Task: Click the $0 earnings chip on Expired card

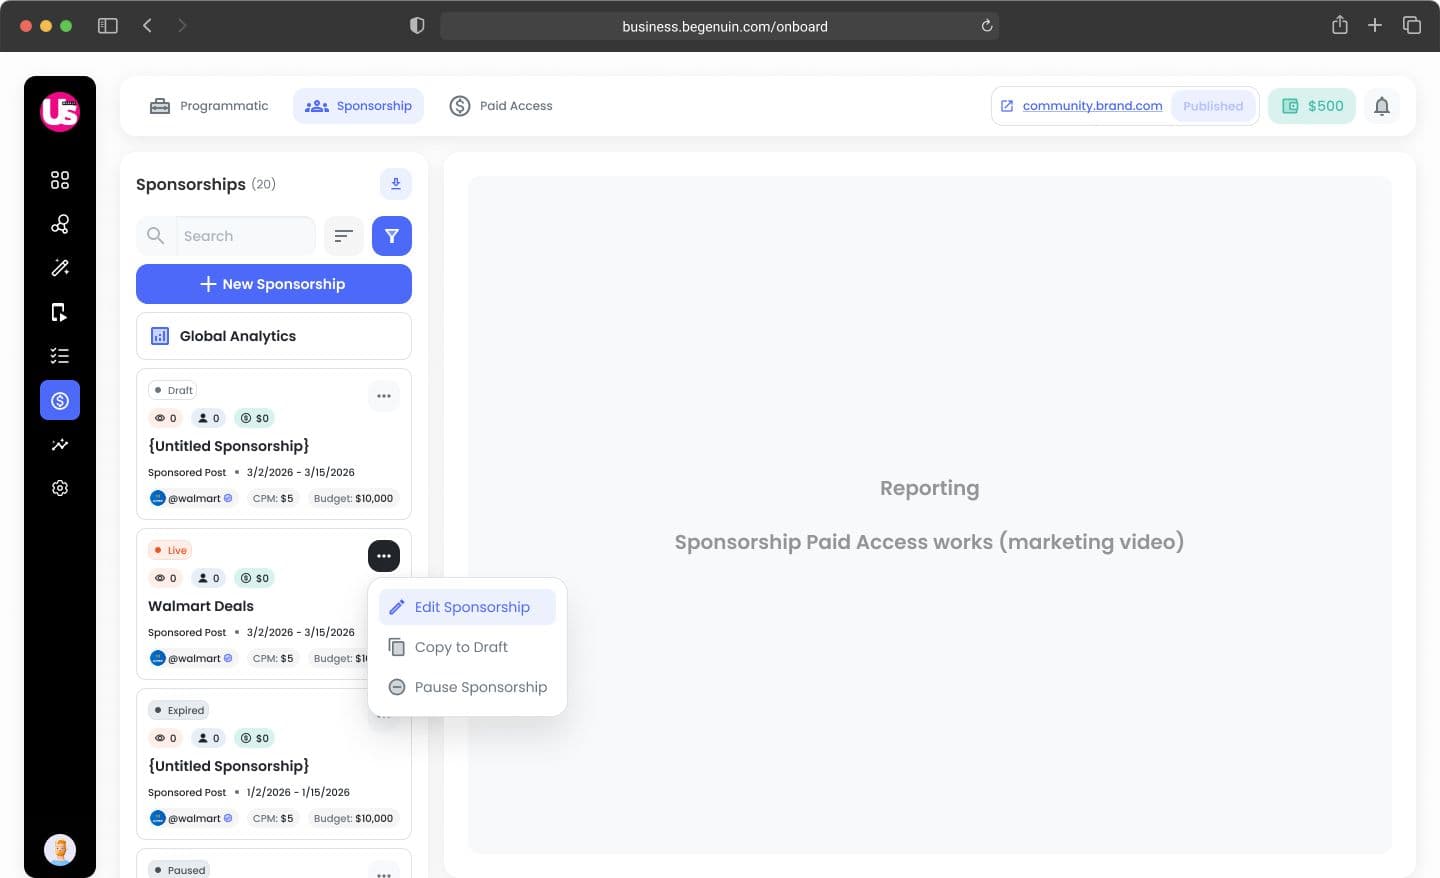Action: [255, 738]
